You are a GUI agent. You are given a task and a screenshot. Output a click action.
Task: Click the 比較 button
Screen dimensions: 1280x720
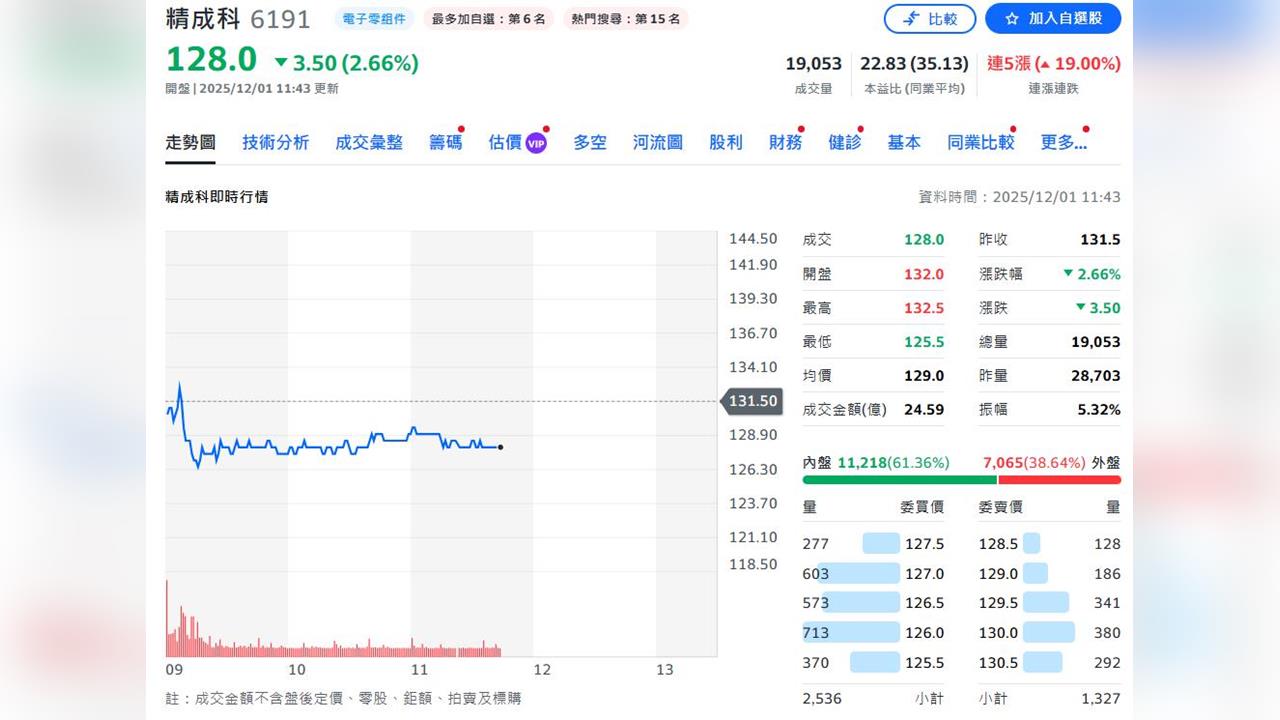pos(929,18)
